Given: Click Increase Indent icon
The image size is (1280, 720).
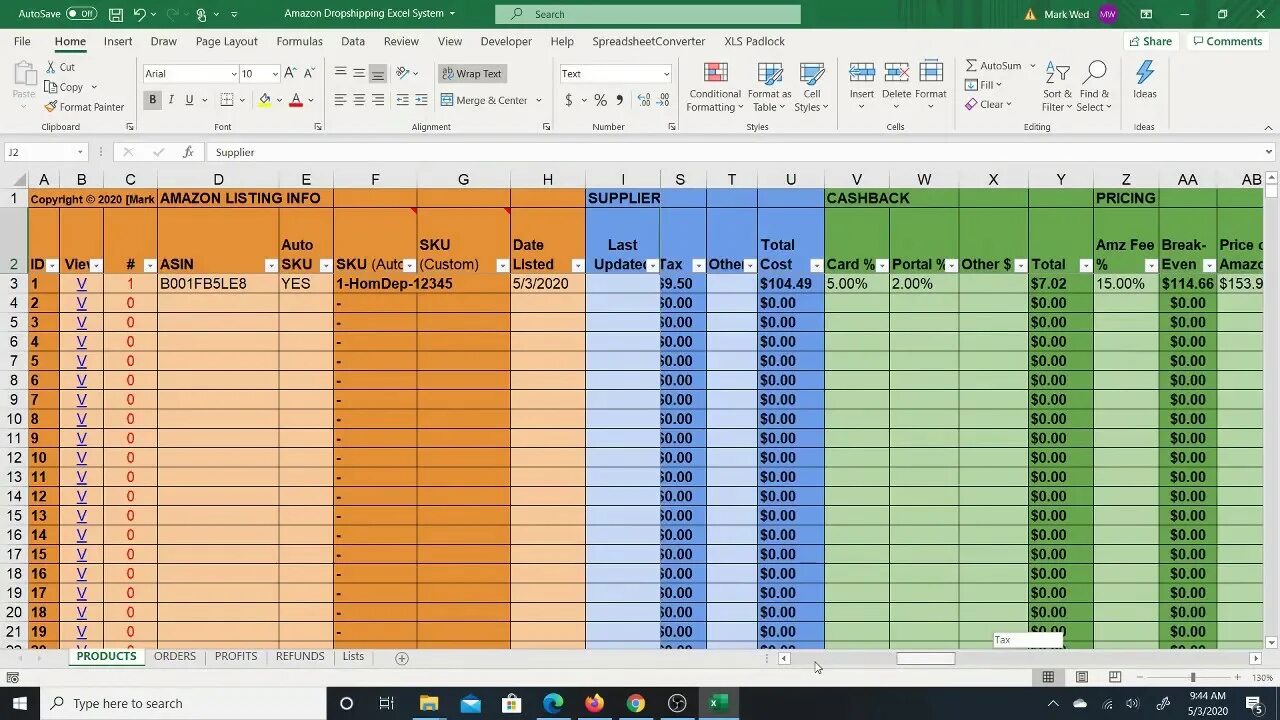Looking at the screenshot, I should tap(421, 100).
